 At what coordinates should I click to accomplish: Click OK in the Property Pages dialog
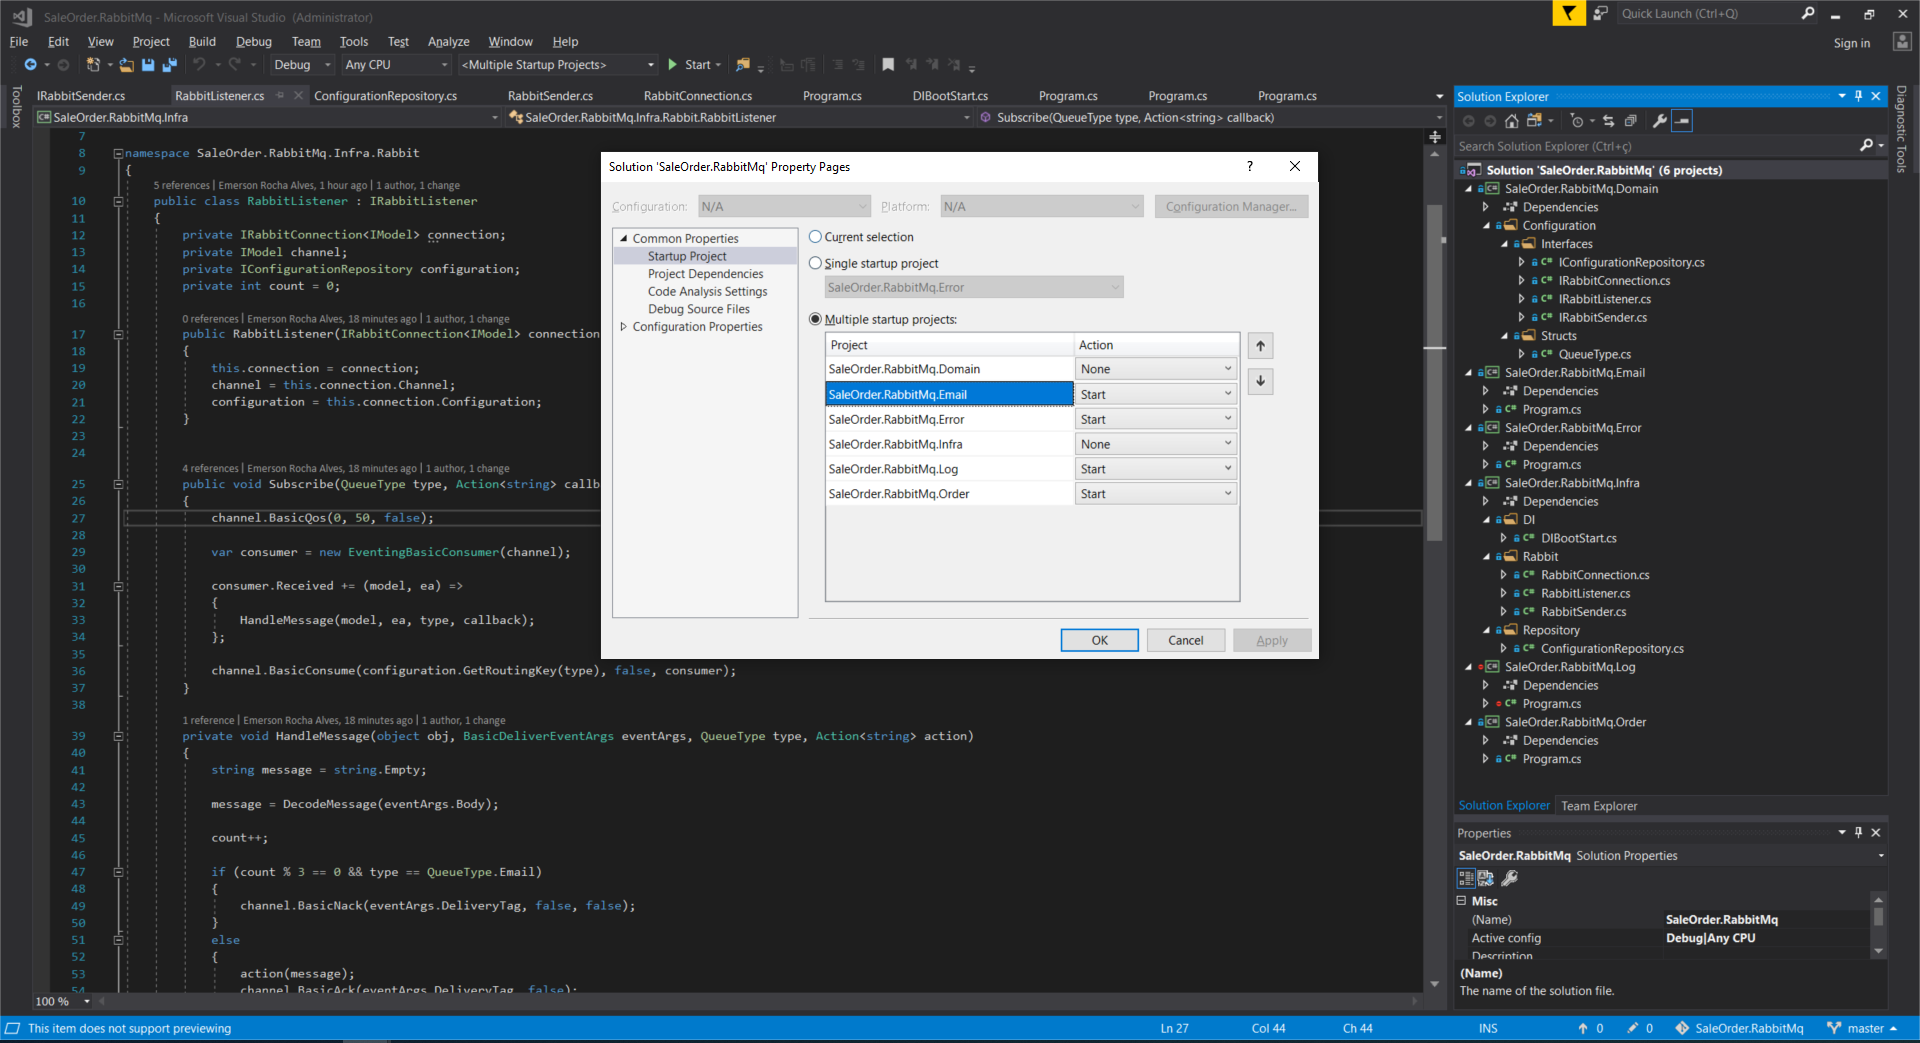[1100, 640]
